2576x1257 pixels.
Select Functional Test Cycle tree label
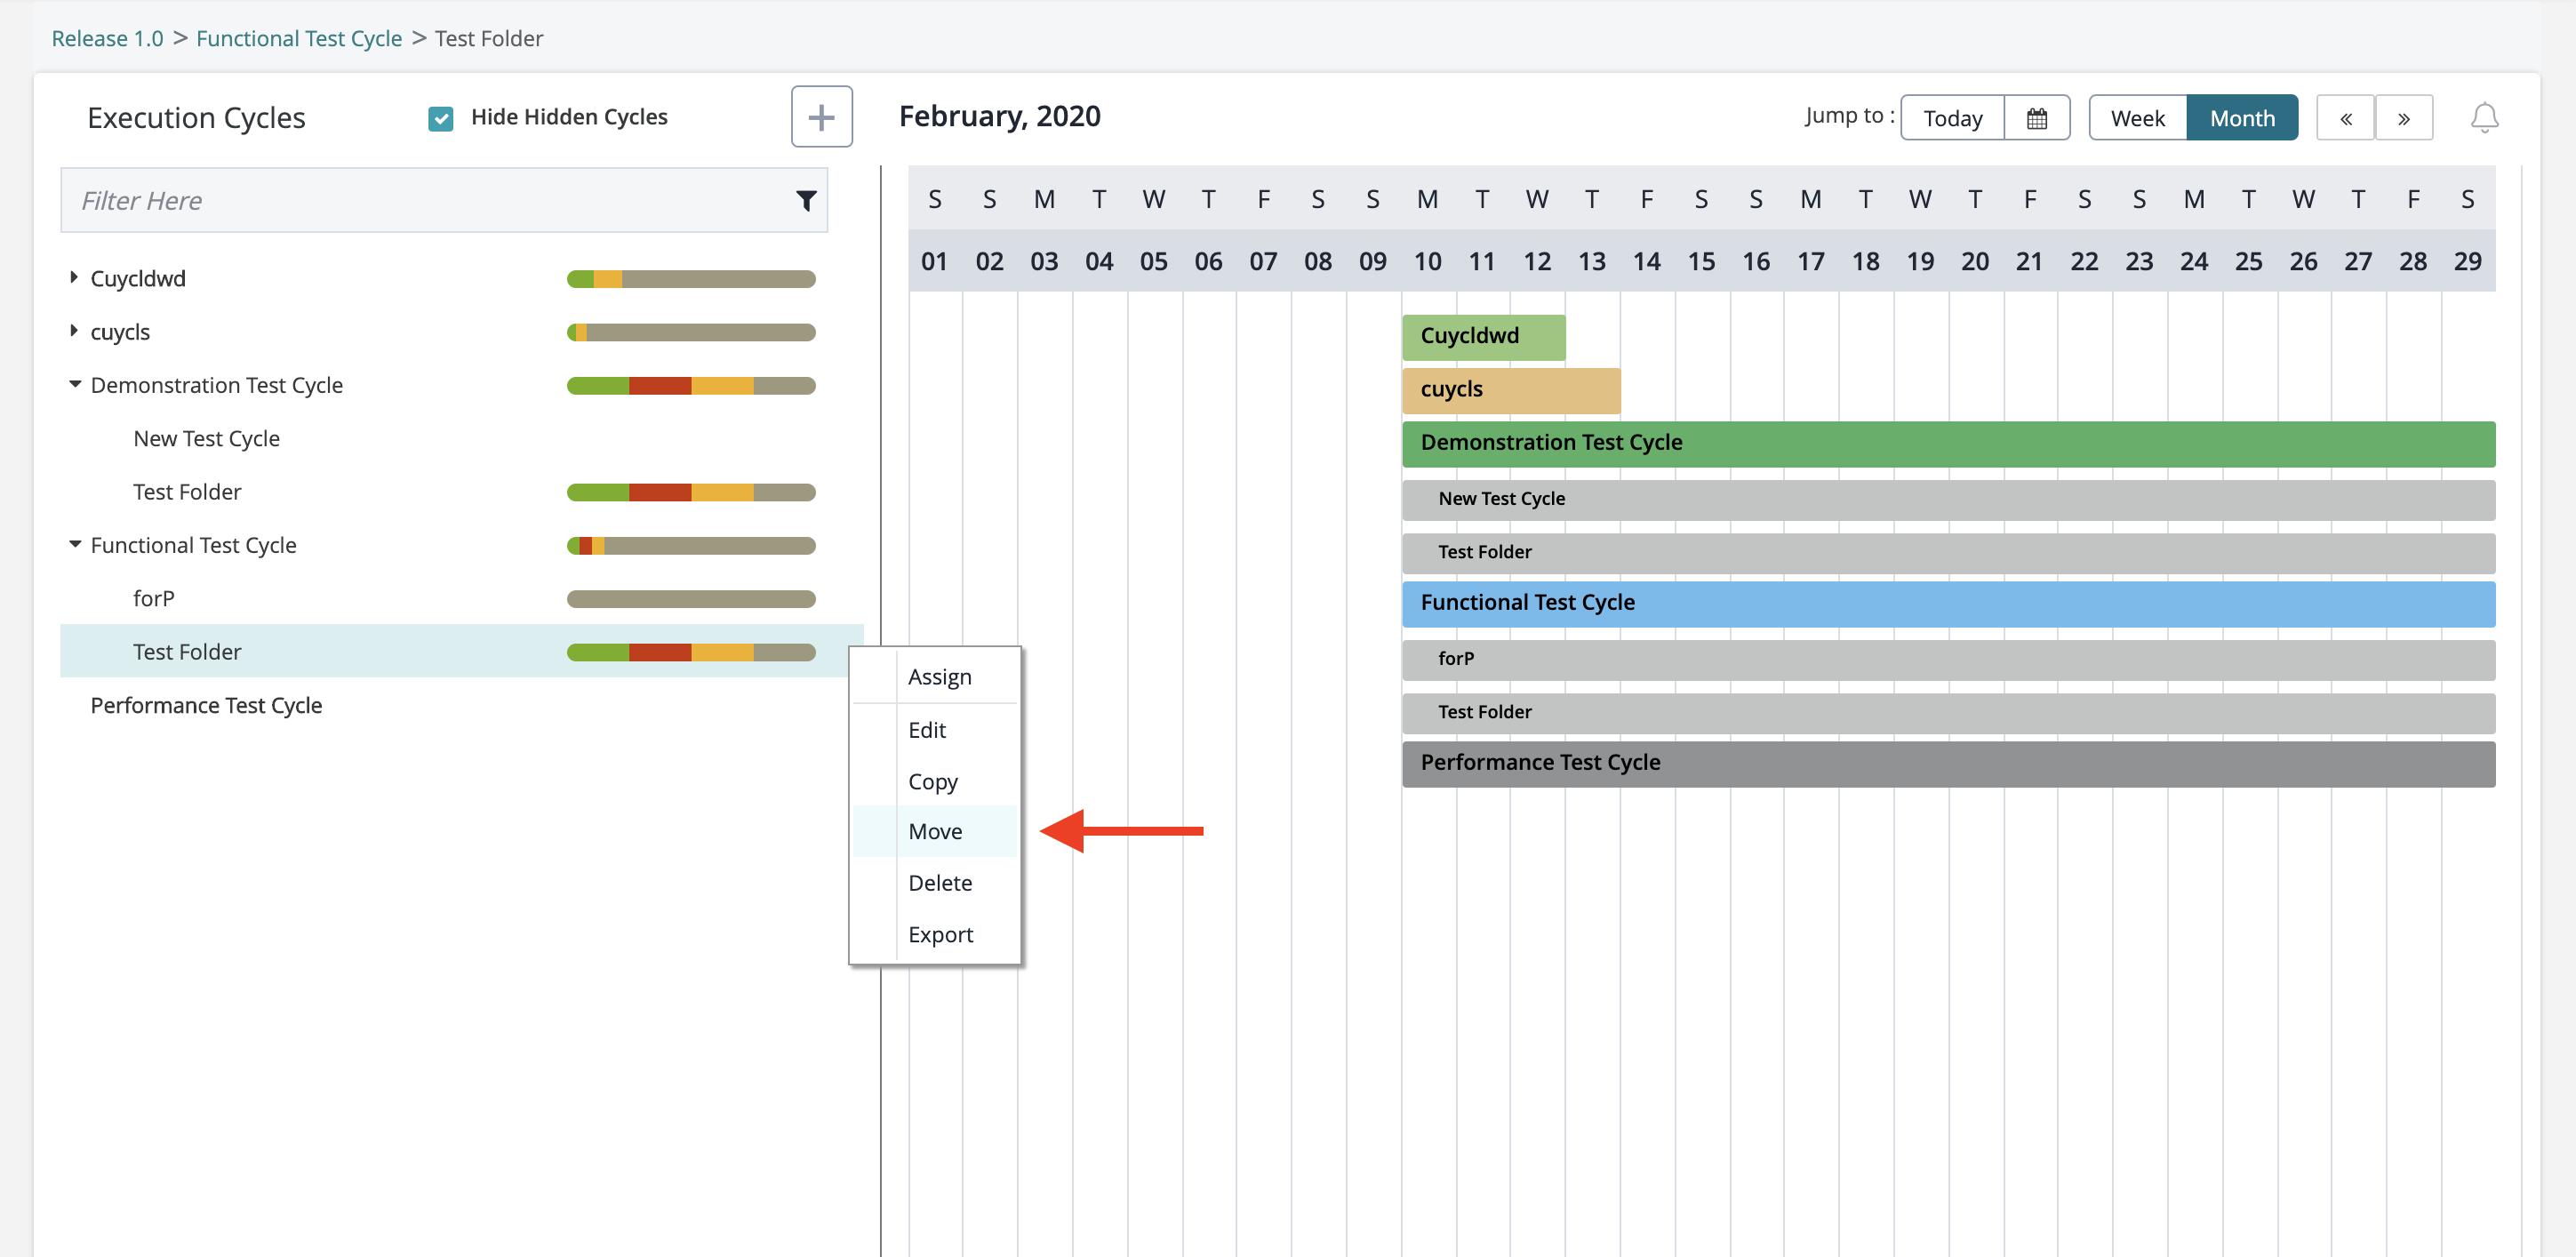coord(193,545)
